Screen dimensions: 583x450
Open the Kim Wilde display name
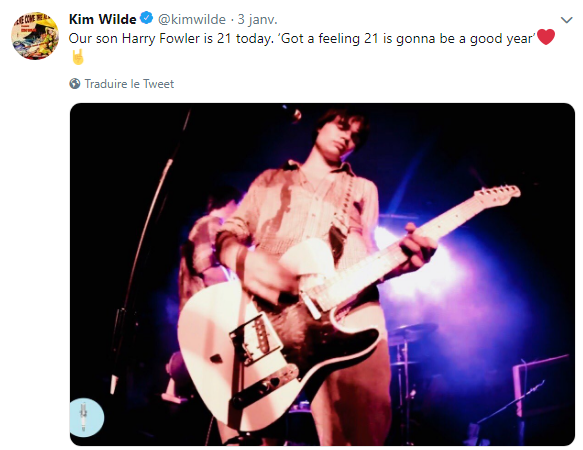[103, 19]
